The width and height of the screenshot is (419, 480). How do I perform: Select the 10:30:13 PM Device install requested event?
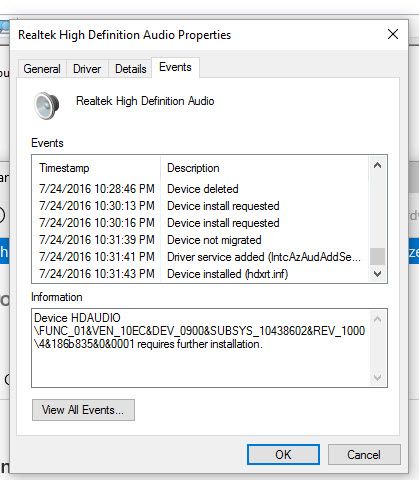pos(200,206)
